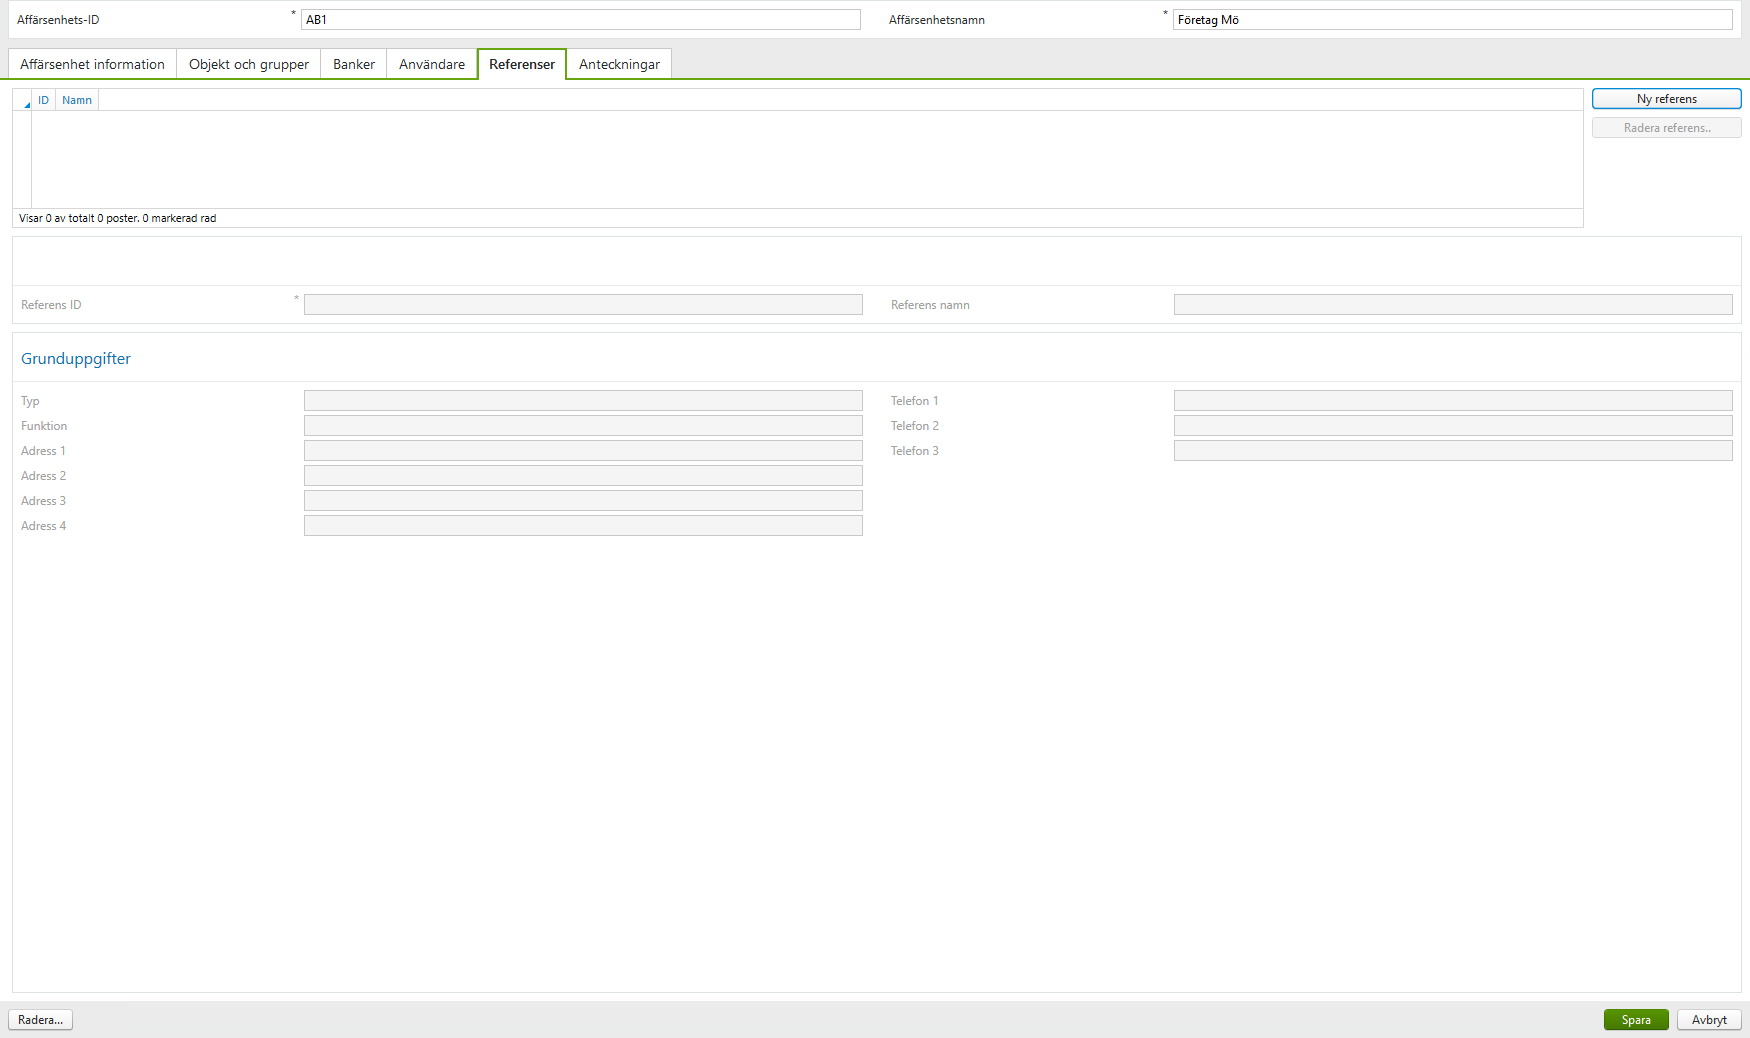Image resolution: width=1750 pixels, height=1038 pixels.
Task: Switch to the Affärsenhet information tab
Action: pos(91,63)
